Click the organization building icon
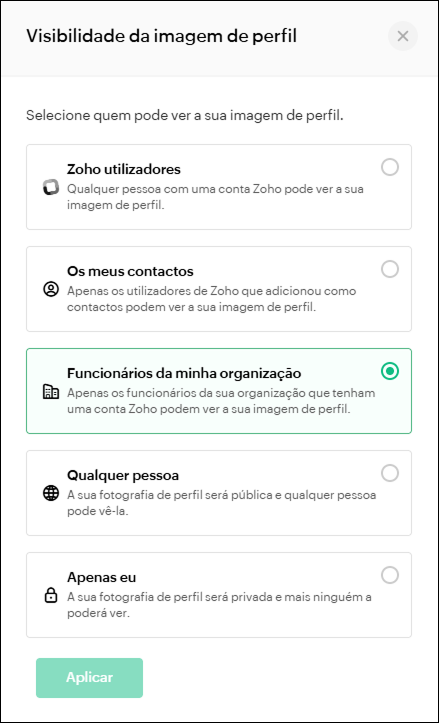 coord(51,392)
